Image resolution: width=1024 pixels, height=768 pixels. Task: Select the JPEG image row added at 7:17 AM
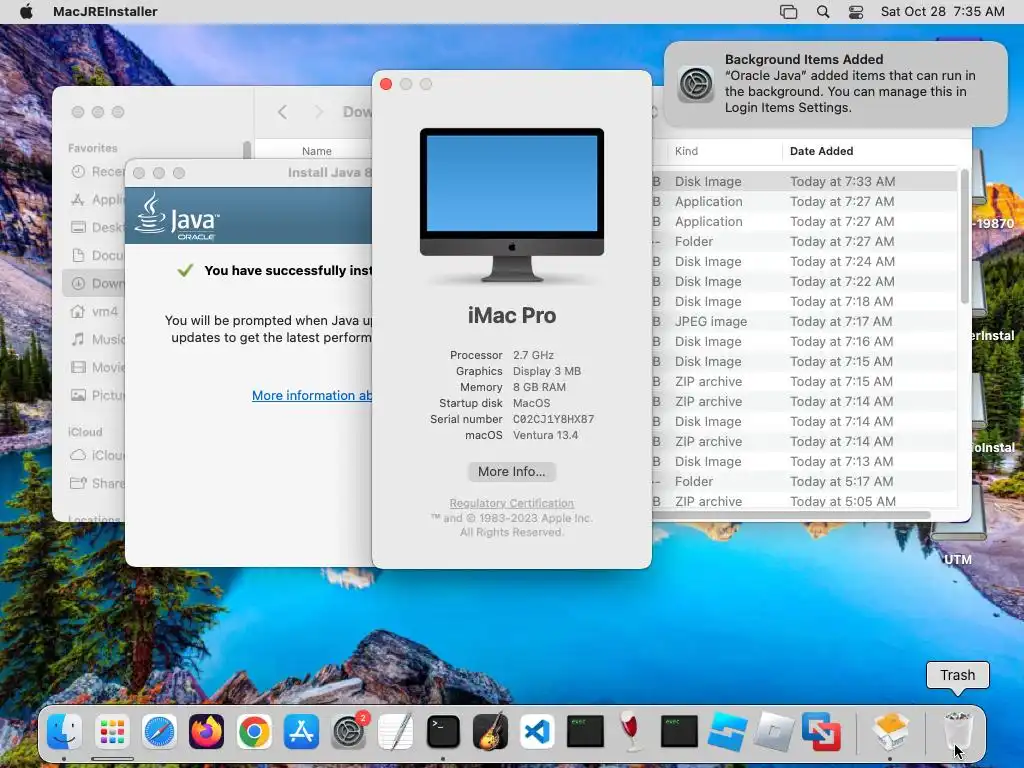(805, 321)
